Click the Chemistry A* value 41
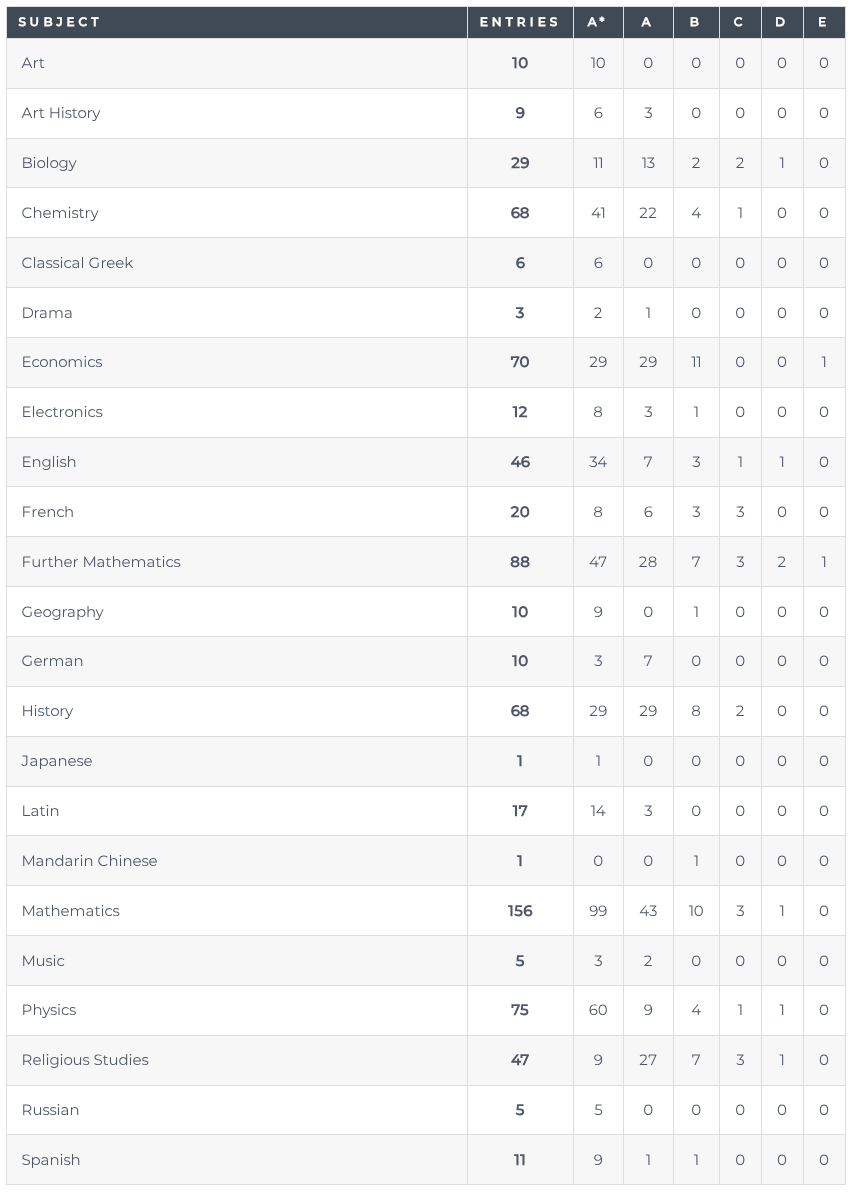Viewport: 851px width, 1192px height. pos(598,213)
